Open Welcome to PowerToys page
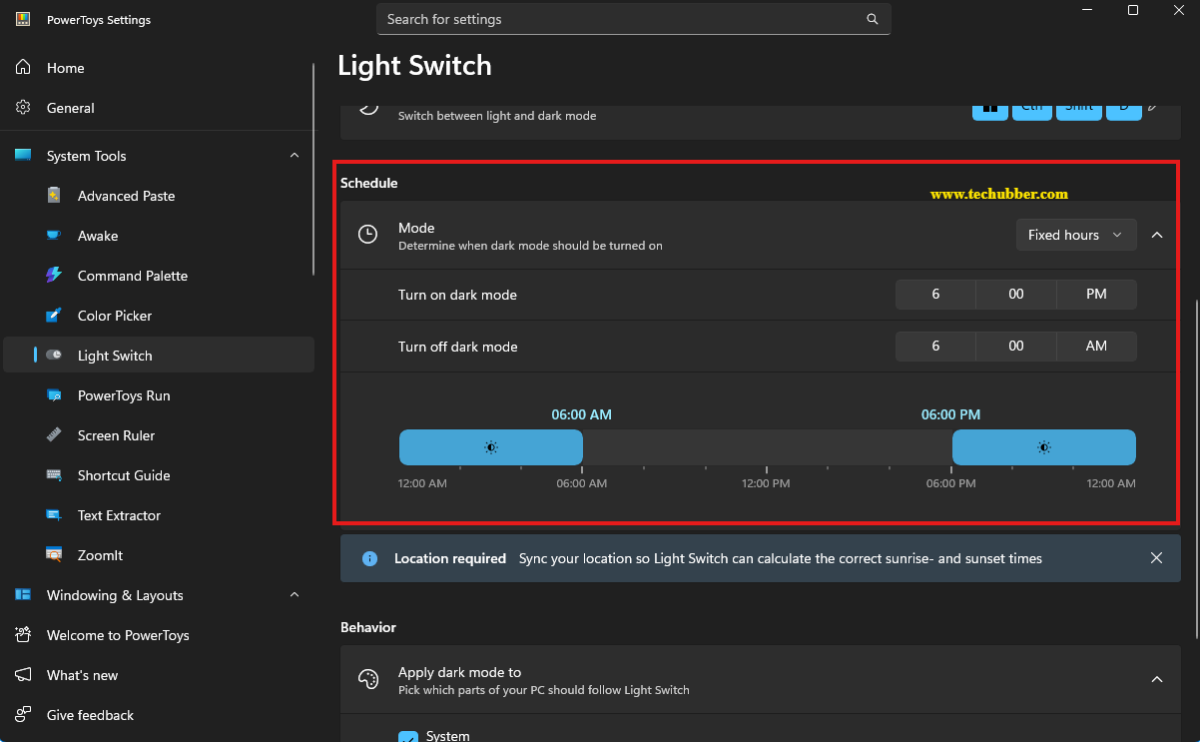 [159, 635]
